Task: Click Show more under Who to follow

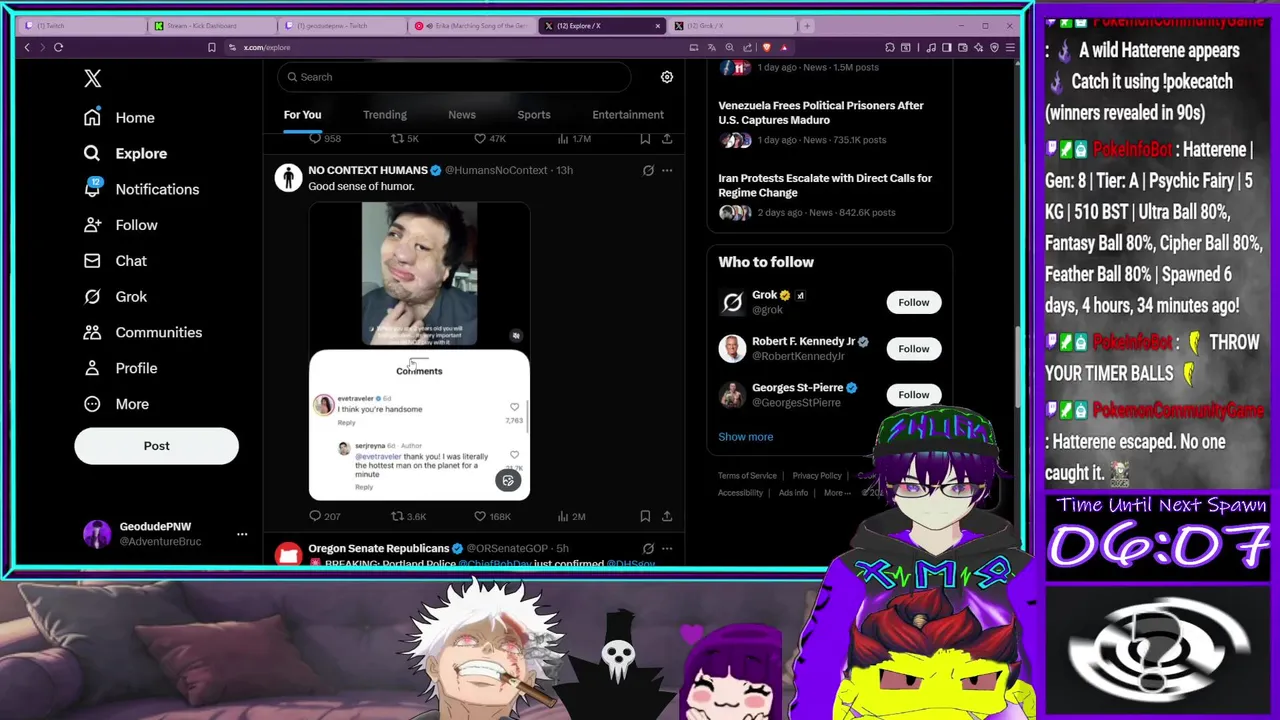Action: pyautogui.click(x=745, y=437)
